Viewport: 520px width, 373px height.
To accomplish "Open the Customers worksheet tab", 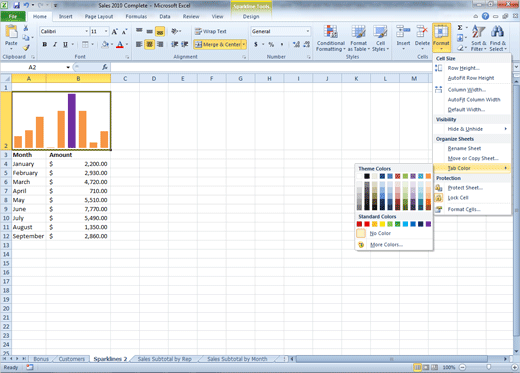I will click(71, 359).
